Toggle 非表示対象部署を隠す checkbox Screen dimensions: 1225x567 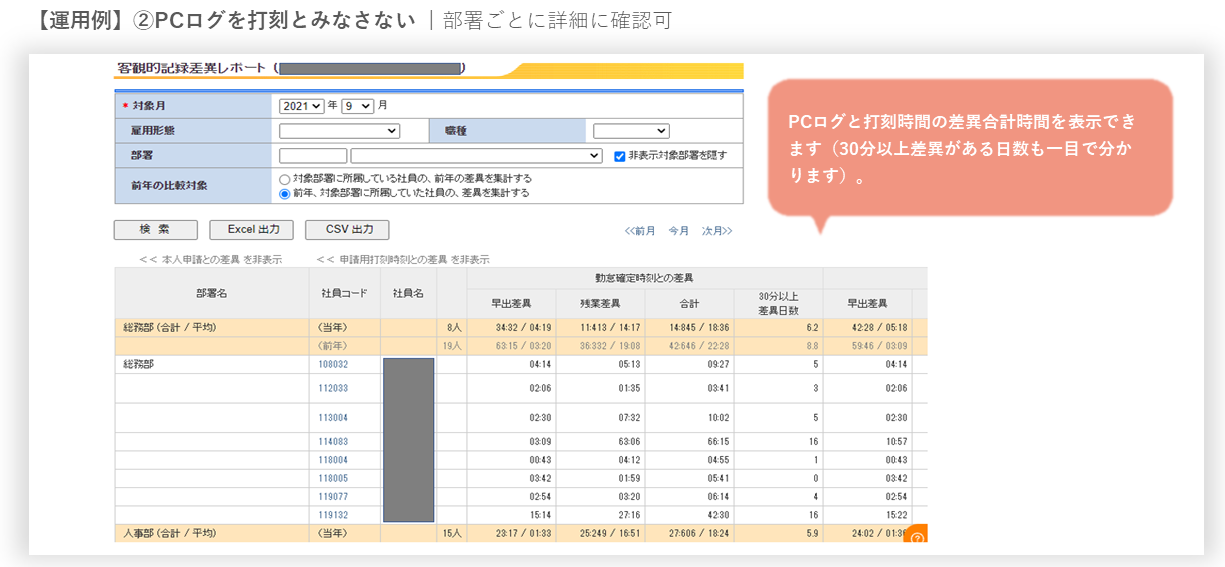click(x=620, y=156)
